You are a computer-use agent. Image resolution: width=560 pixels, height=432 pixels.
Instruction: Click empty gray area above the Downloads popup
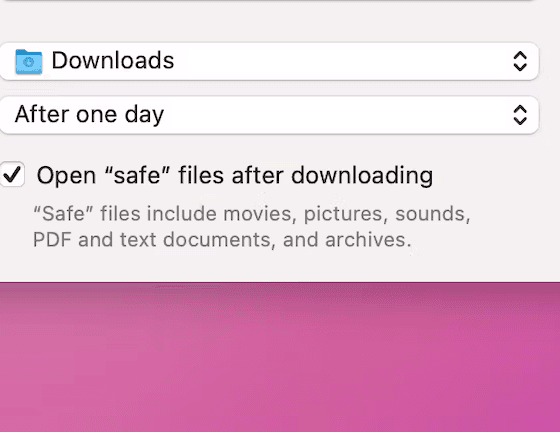tap(268, 21)
